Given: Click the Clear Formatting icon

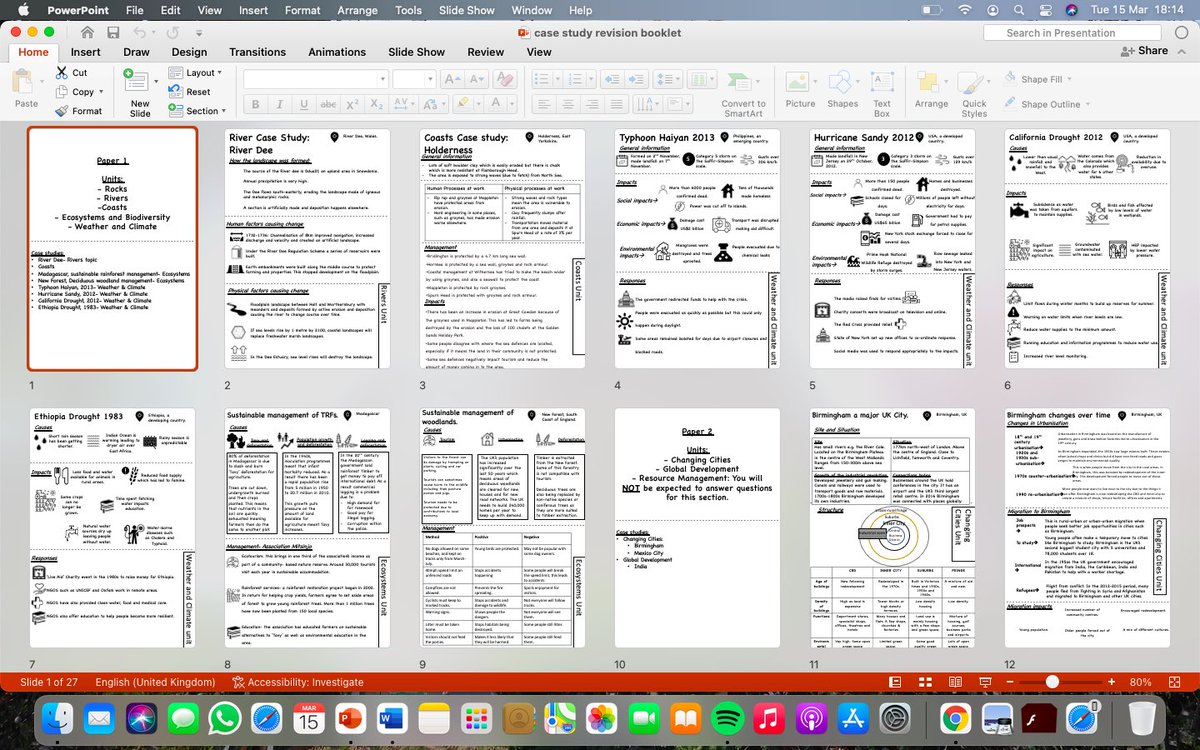Looking at the screenshot, I should pyautogui.click(x=505, y=79).
